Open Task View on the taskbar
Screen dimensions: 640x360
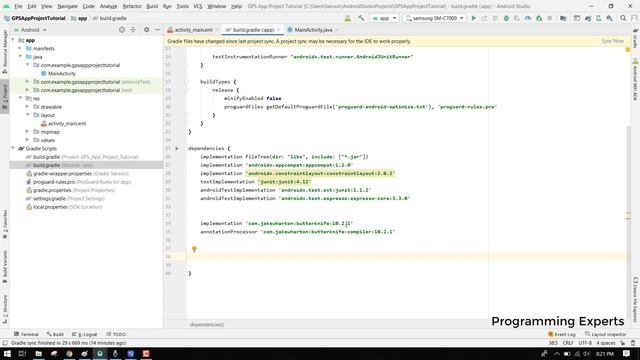[x=22, y=353]
